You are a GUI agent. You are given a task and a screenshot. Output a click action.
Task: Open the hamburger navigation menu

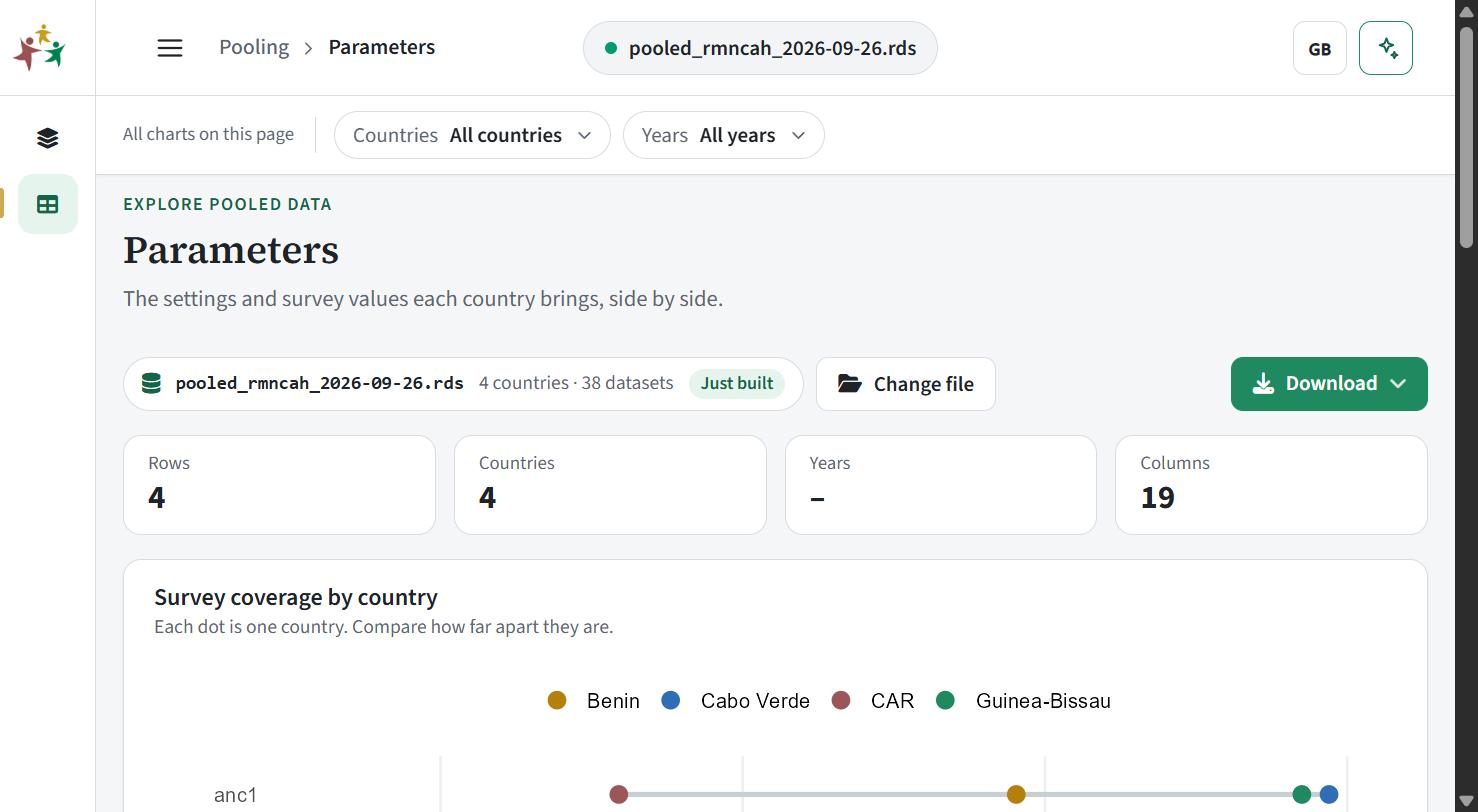coord(170,48)
